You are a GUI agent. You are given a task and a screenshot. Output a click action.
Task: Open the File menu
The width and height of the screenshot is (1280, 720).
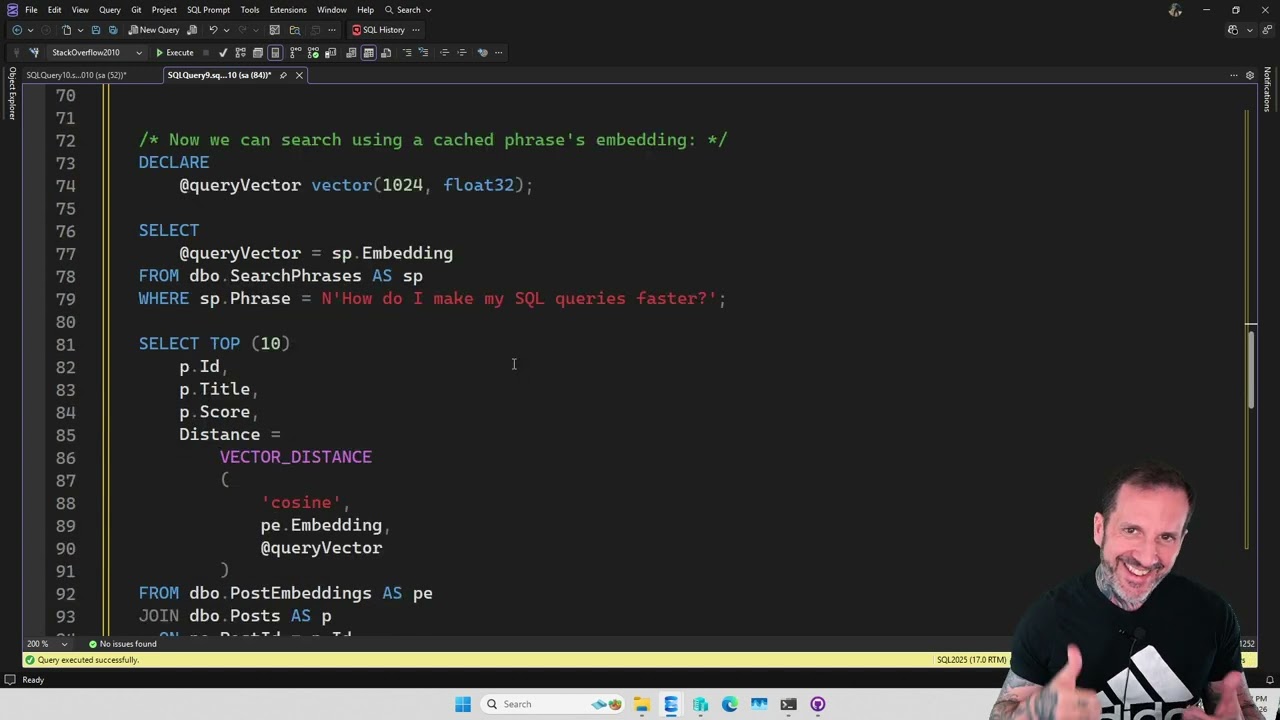point(31,10)
